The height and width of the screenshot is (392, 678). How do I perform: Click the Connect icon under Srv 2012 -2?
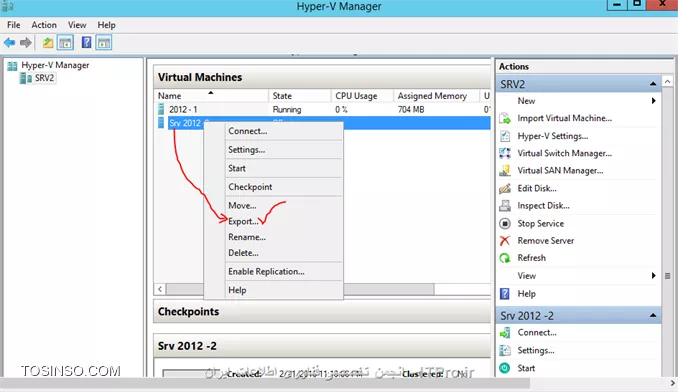[x=505, y=333]
